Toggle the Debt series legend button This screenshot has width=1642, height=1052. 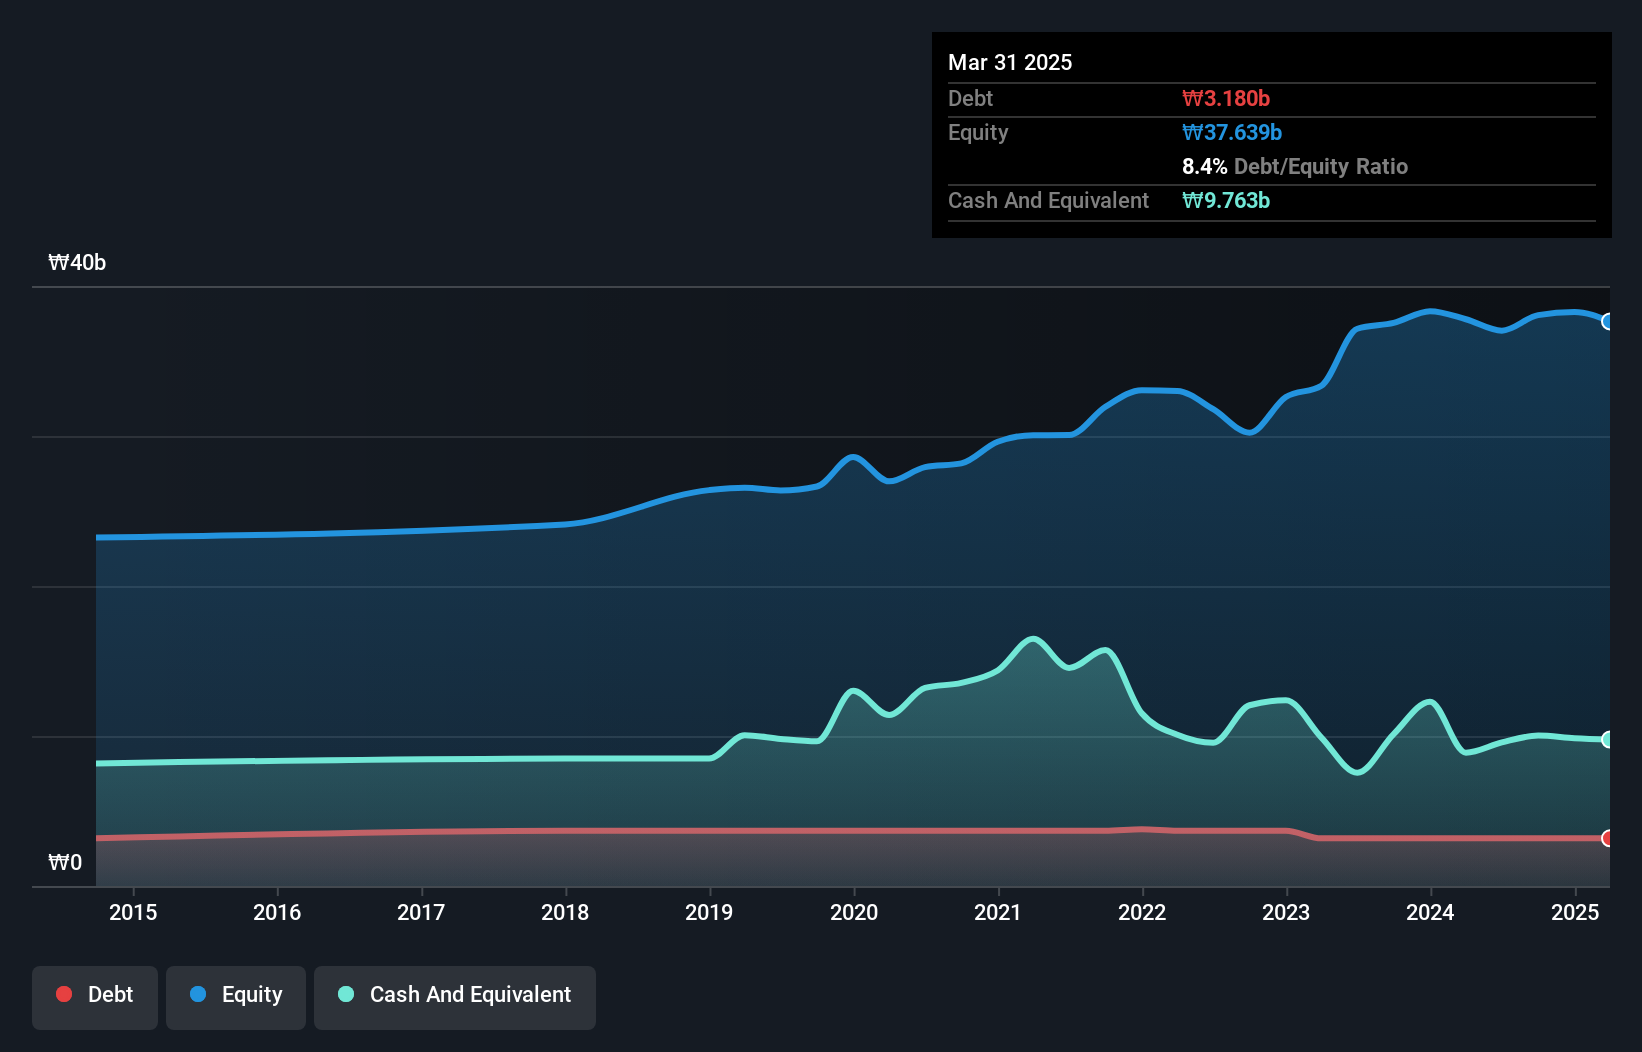click(x=95, y=997)
